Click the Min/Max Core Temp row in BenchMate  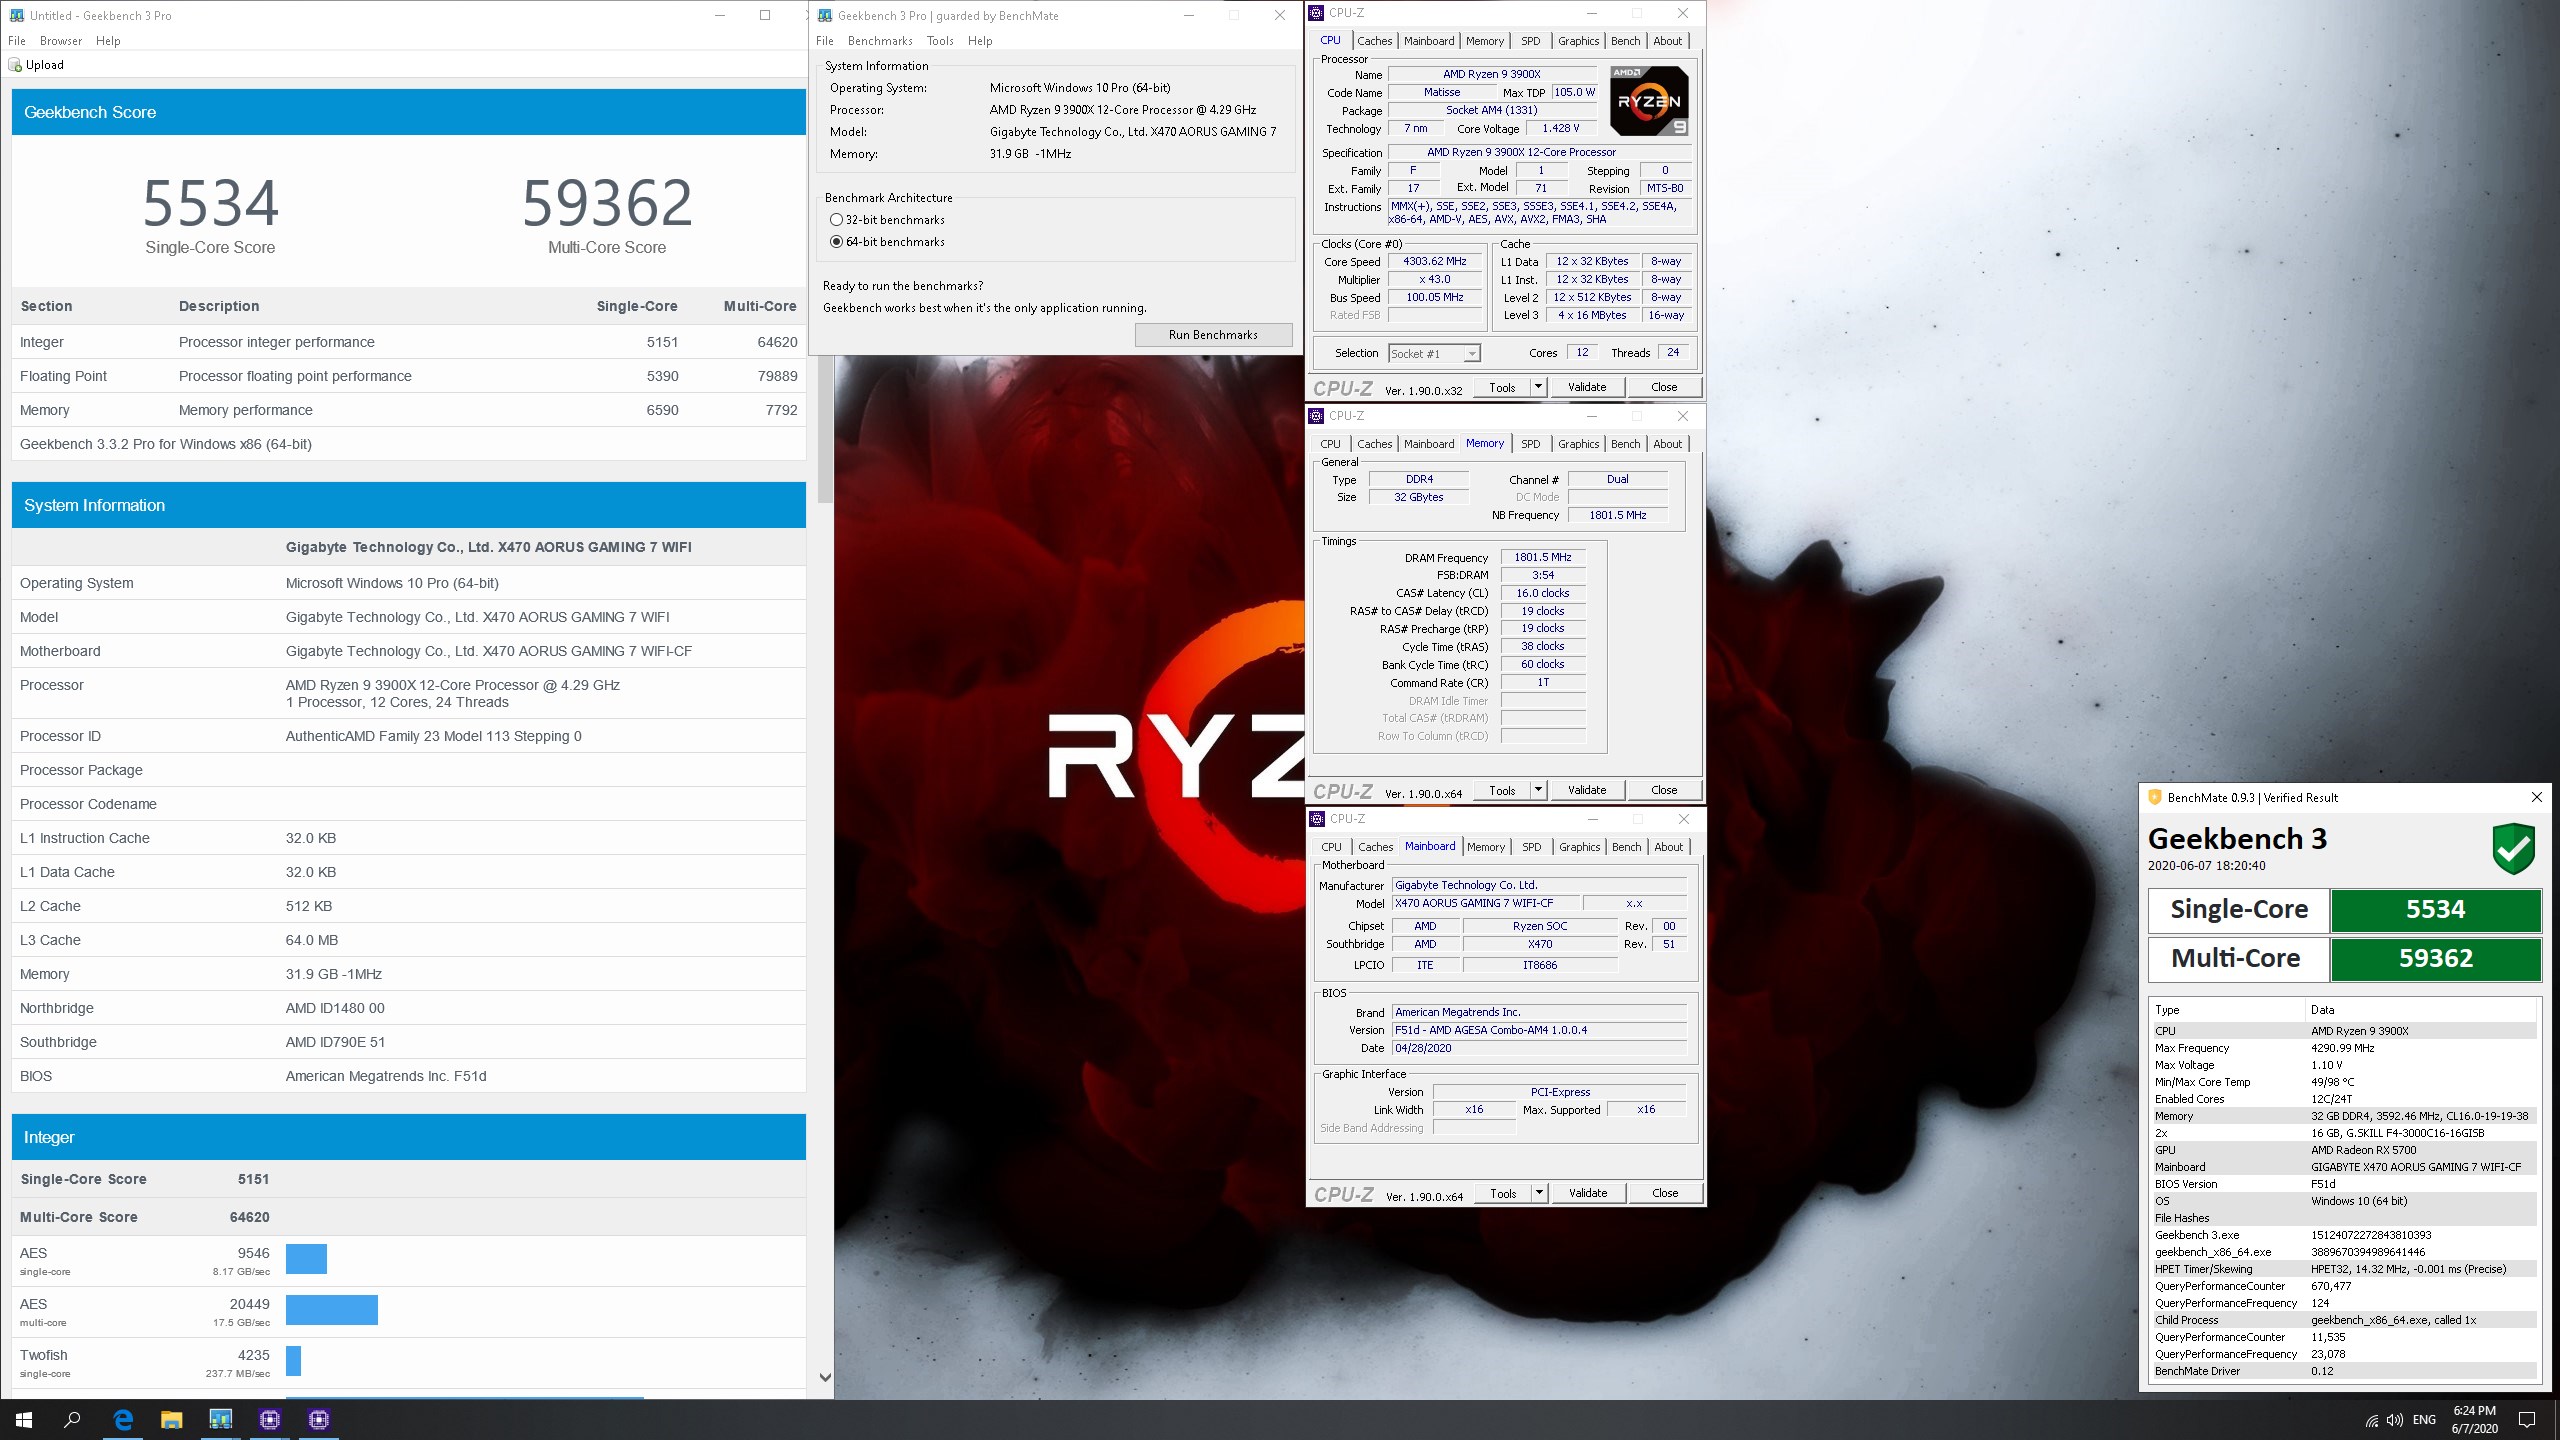click(x=2343, y=1082)
